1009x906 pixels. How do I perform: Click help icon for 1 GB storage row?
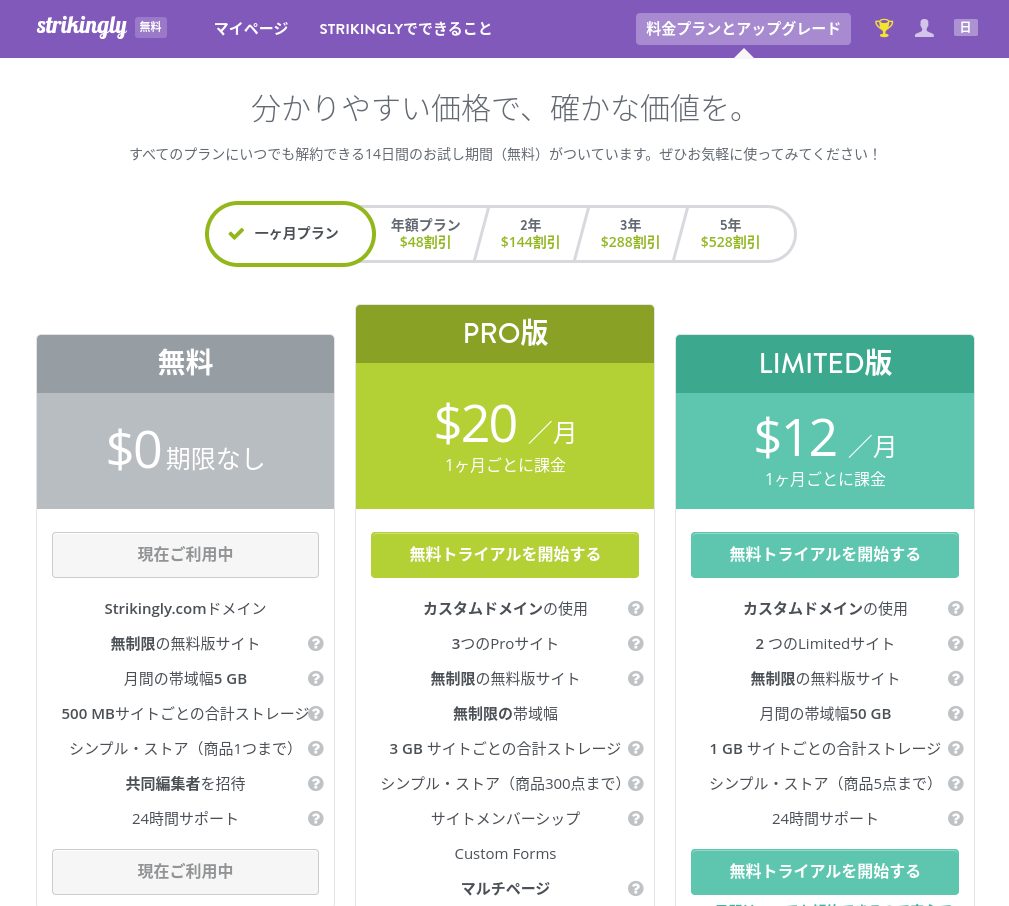(956, 748)
